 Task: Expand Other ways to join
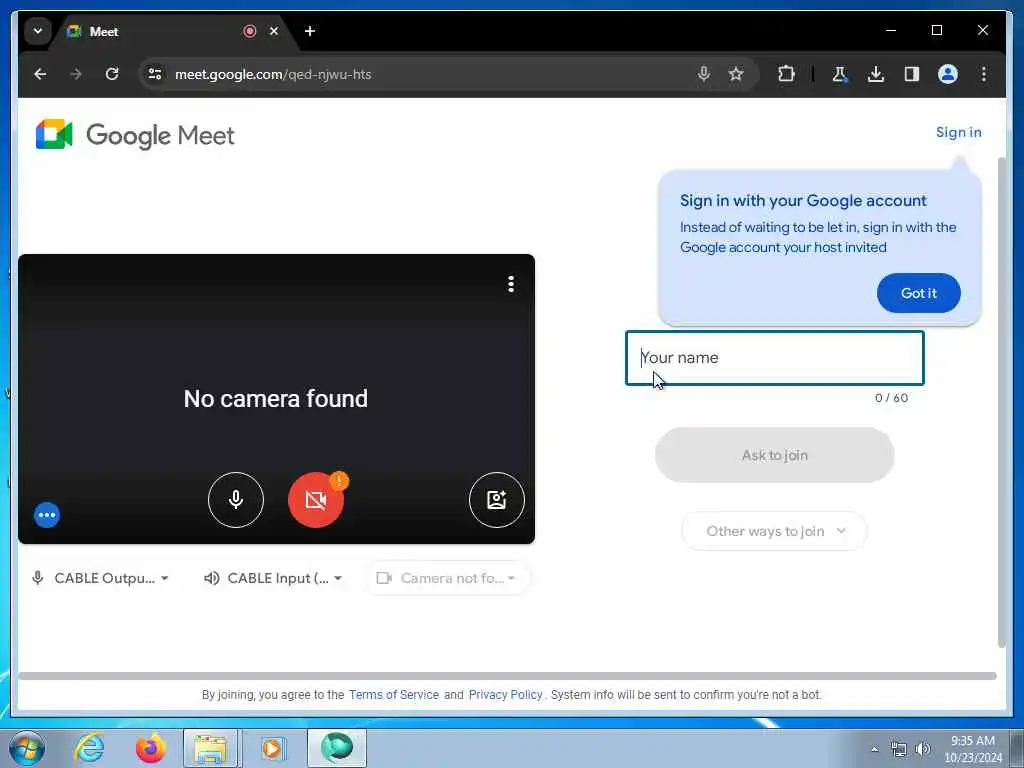774,531
